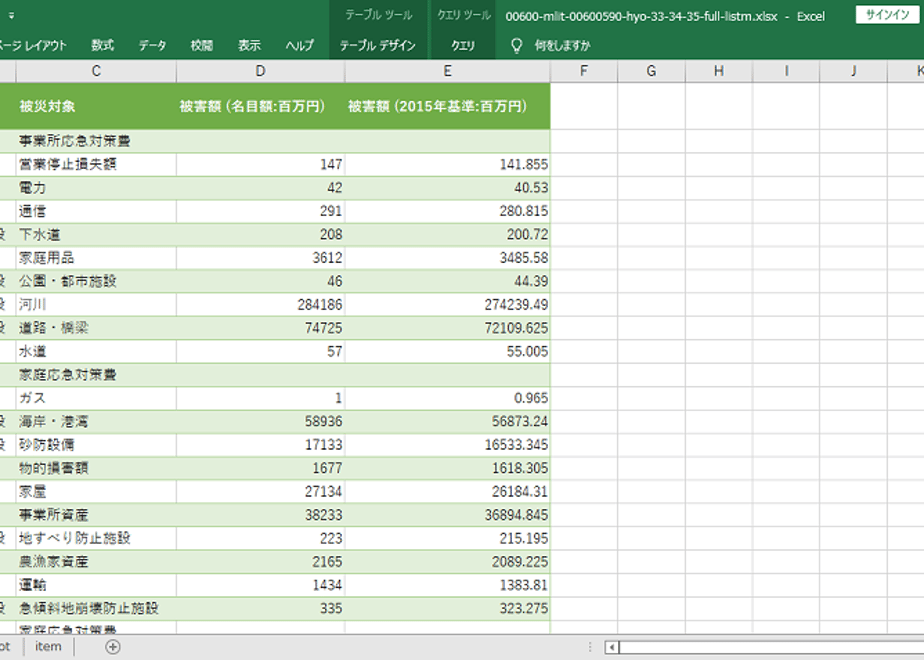
Task: Switch to the item sheet tab
Action: [x=48, y=646]
